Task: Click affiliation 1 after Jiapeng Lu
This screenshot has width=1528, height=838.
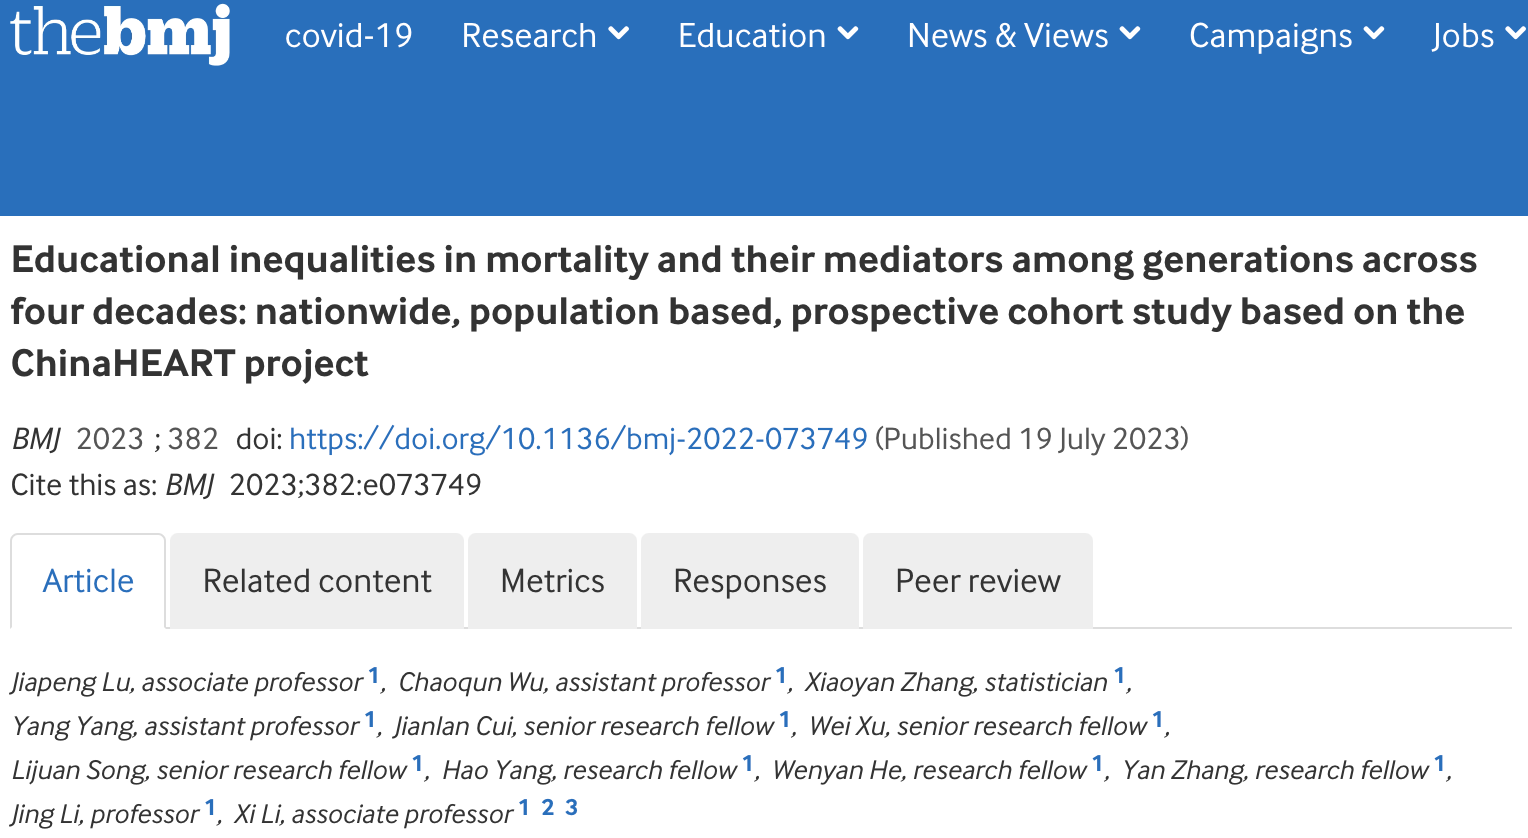Action: click(373, 676)
